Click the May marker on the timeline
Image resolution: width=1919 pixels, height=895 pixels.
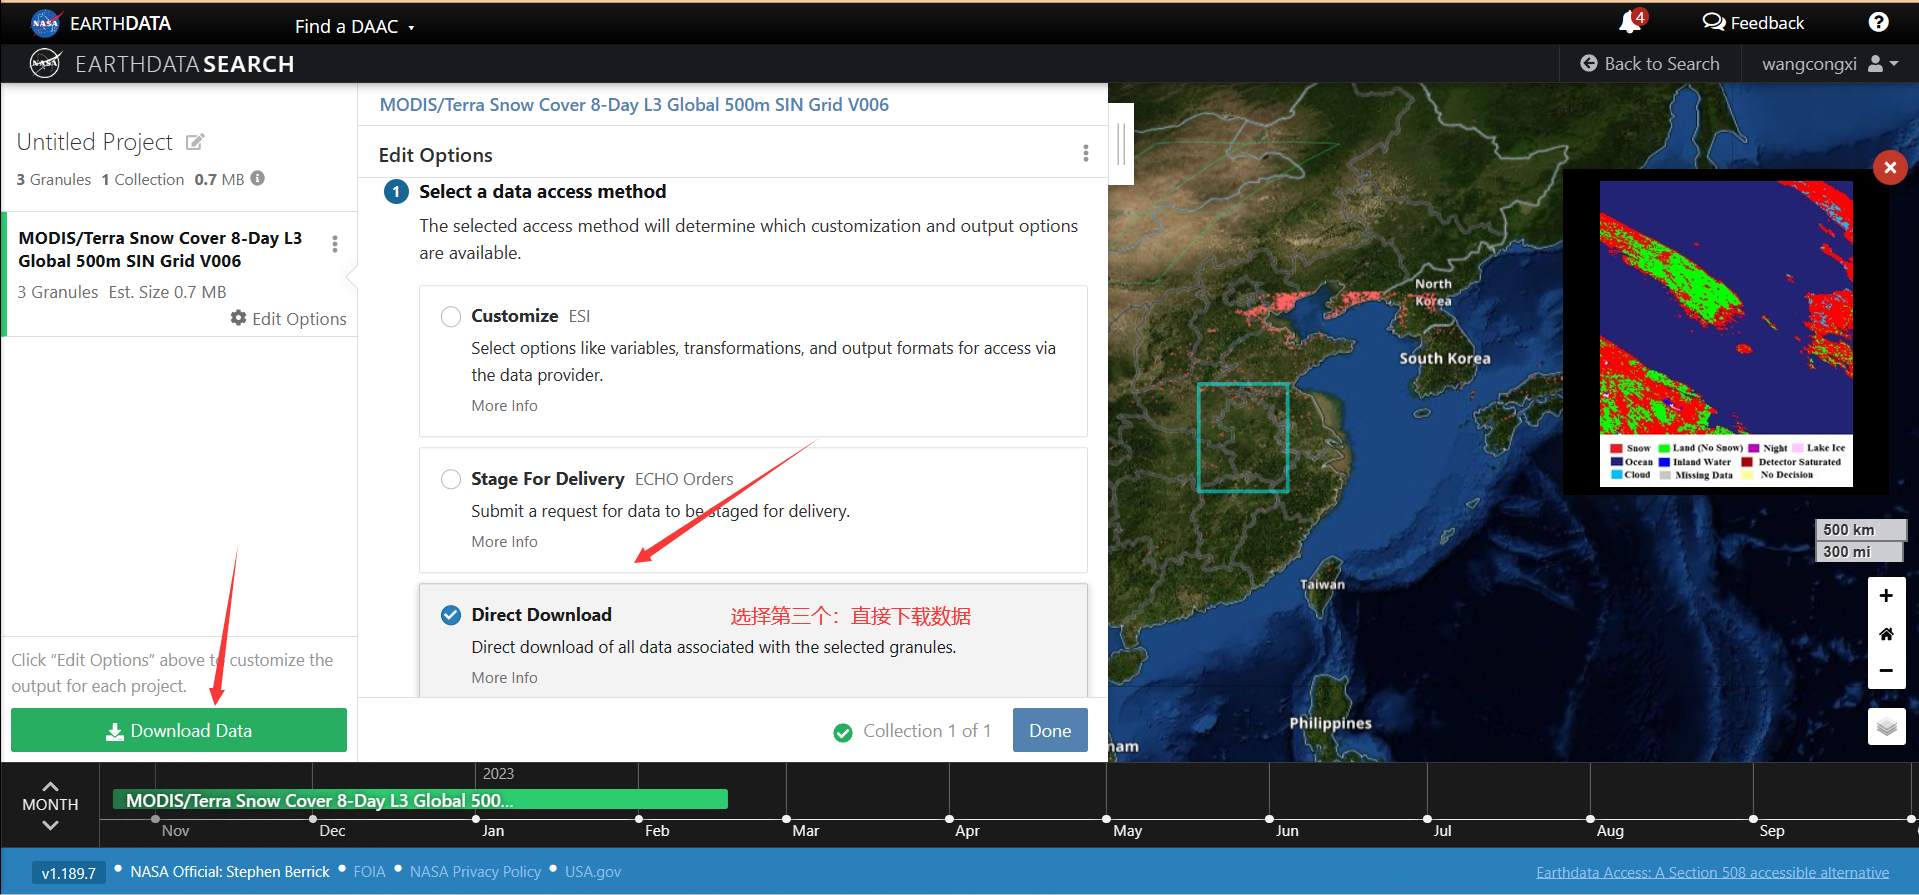[x=1127, y=830]
